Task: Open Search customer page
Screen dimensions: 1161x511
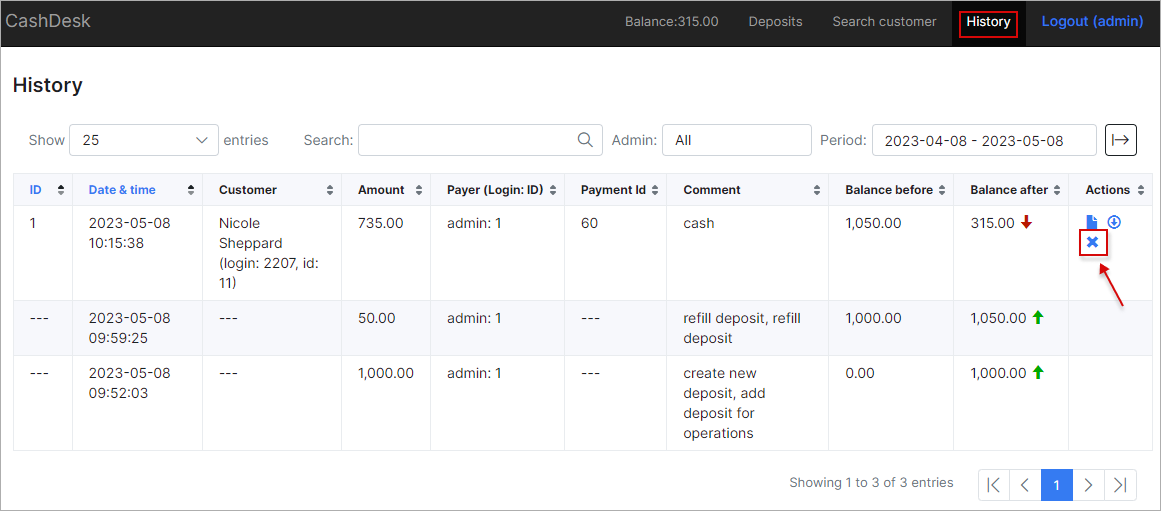Action: click(884, 21)
